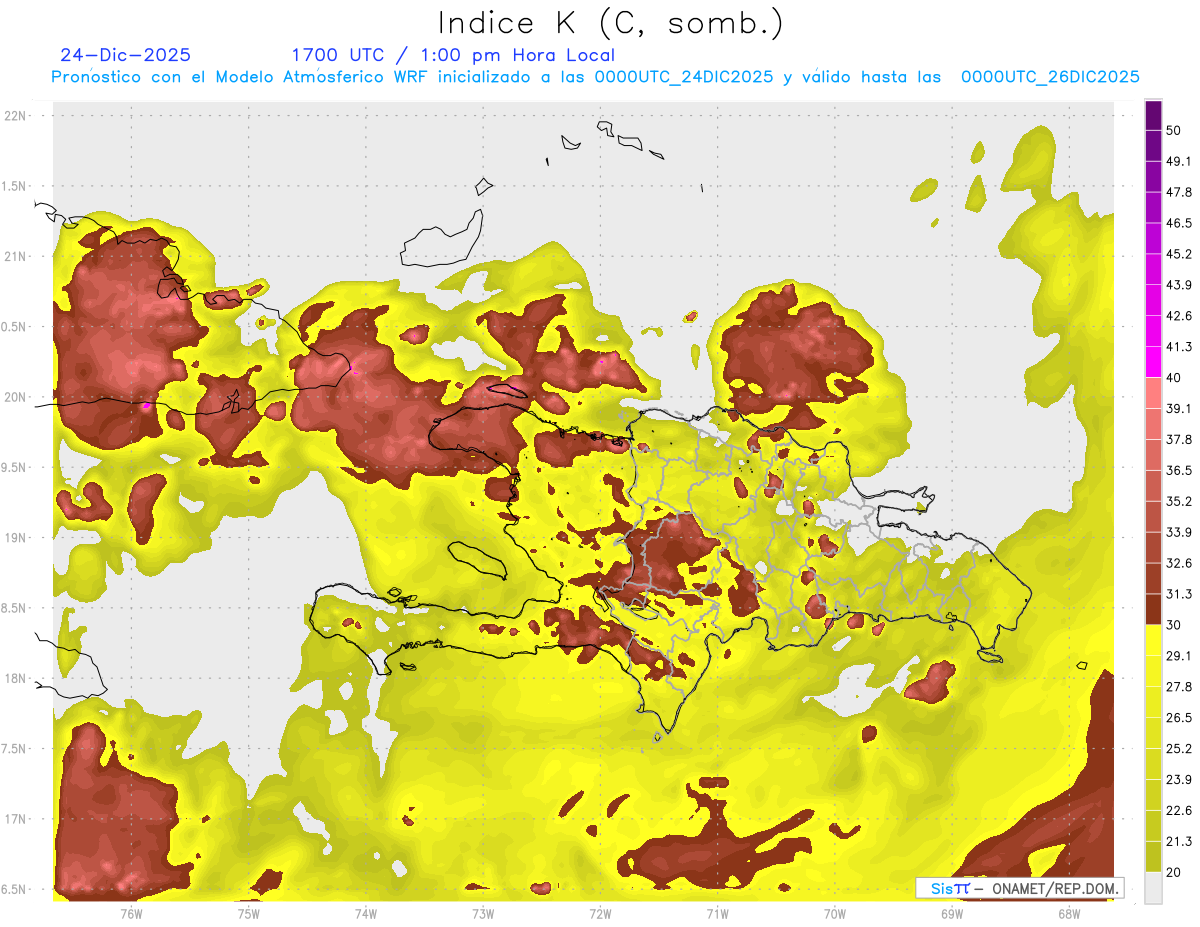Image resolution: width=1200 pixels, height=927 pixels.
Task: Select the '9.5N' latitude axis label
Action: click(14, 468)
